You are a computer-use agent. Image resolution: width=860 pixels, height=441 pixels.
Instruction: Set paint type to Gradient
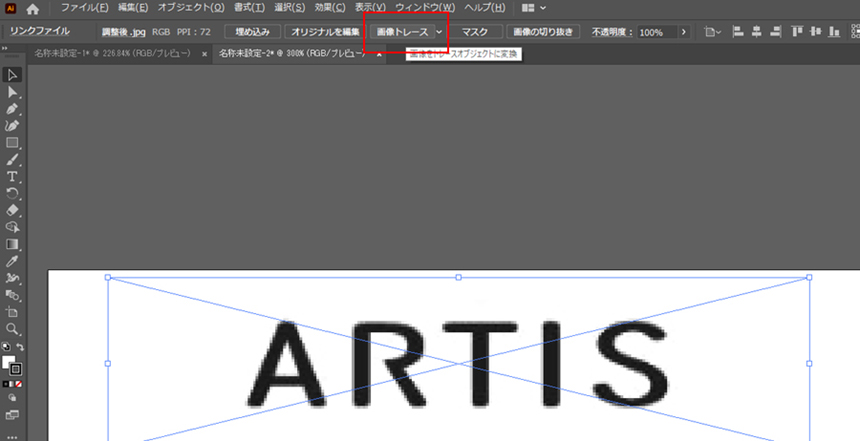[12, 384]
